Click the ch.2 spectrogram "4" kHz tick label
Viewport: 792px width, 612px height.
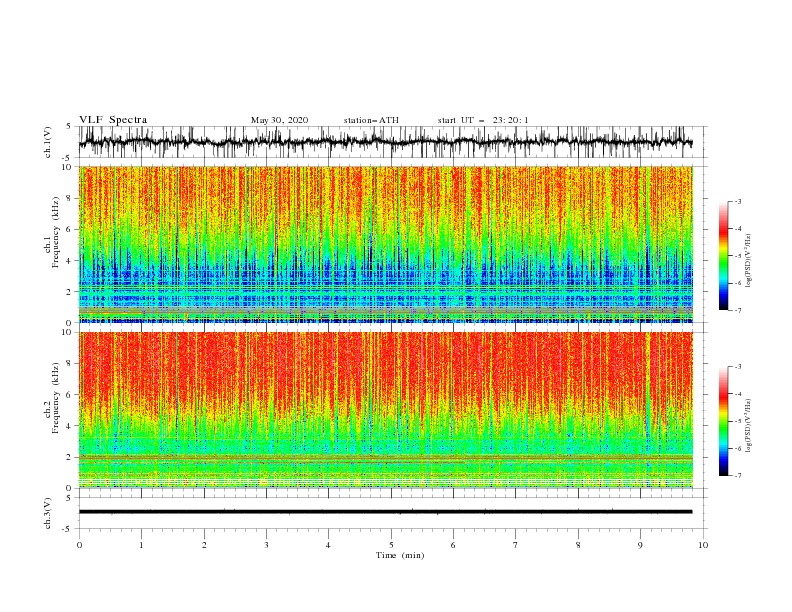coord(69,426)
